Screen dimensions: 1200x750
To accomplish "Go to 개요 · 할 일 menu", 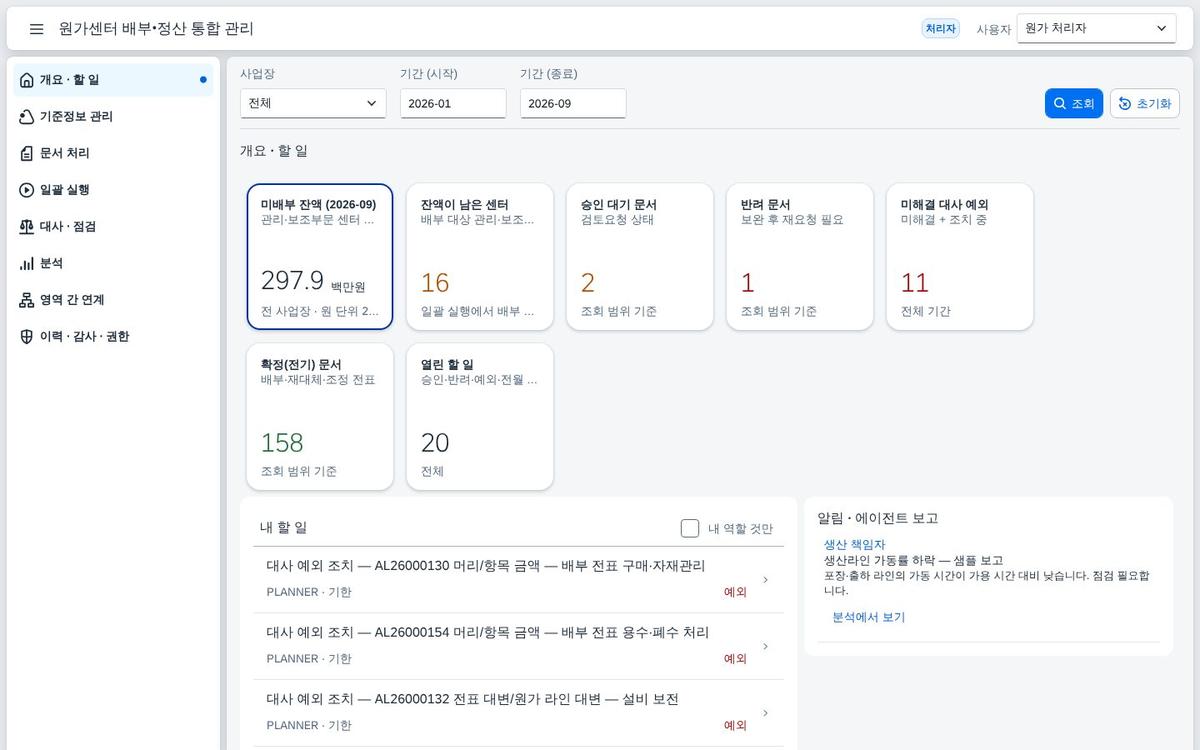I will coord(113,80).
